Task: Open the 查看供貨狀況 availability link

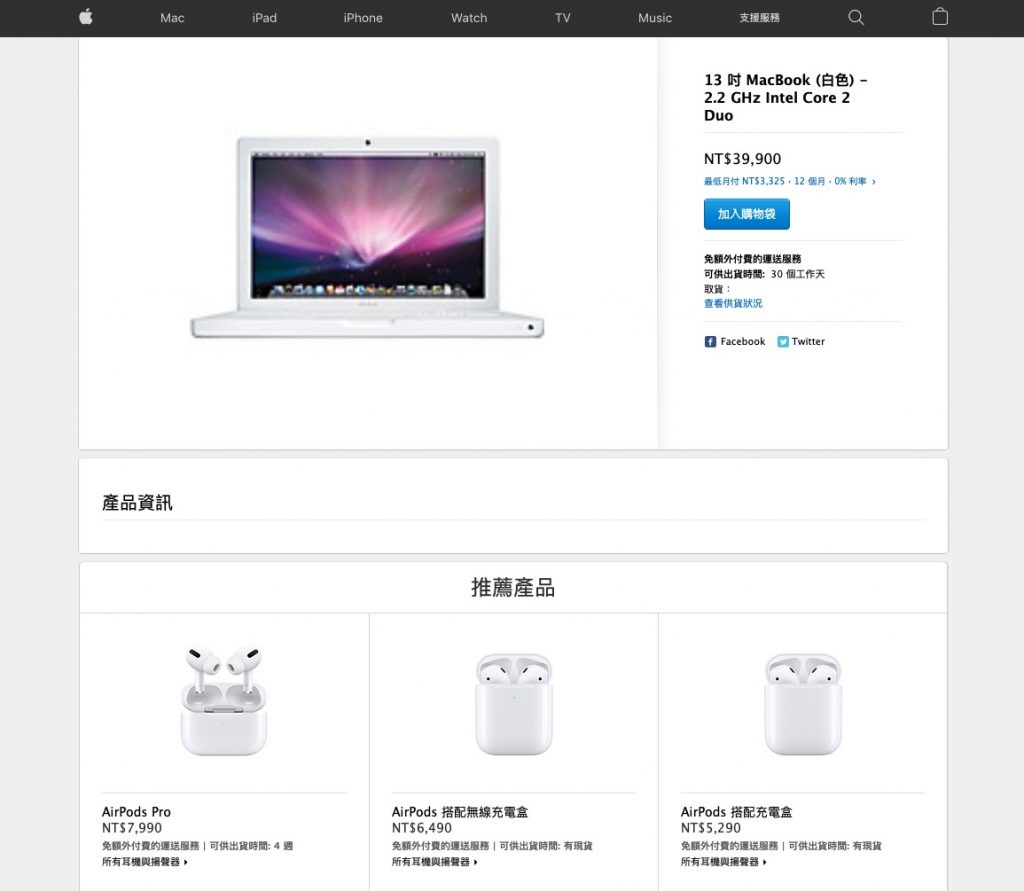Action: [733, 303]
